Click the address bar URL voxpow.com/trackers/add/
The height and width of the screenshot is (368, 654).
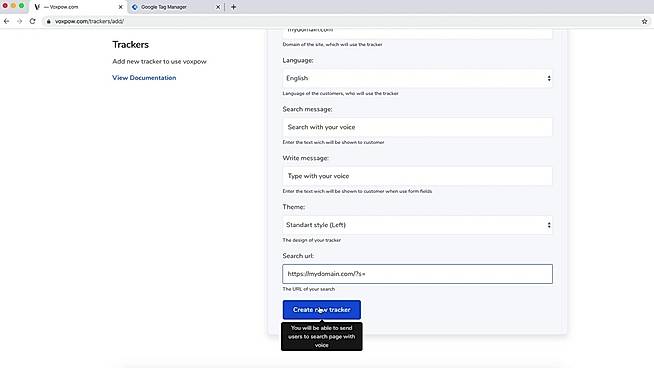pyautogui.click(x=89, y=21)
